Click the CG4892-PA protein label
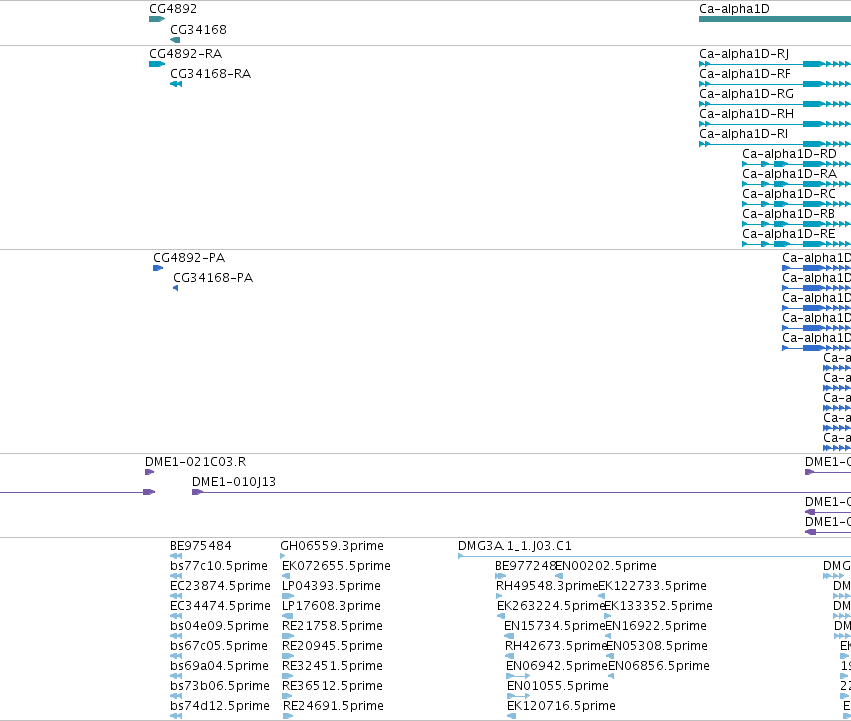 point(189,258)
